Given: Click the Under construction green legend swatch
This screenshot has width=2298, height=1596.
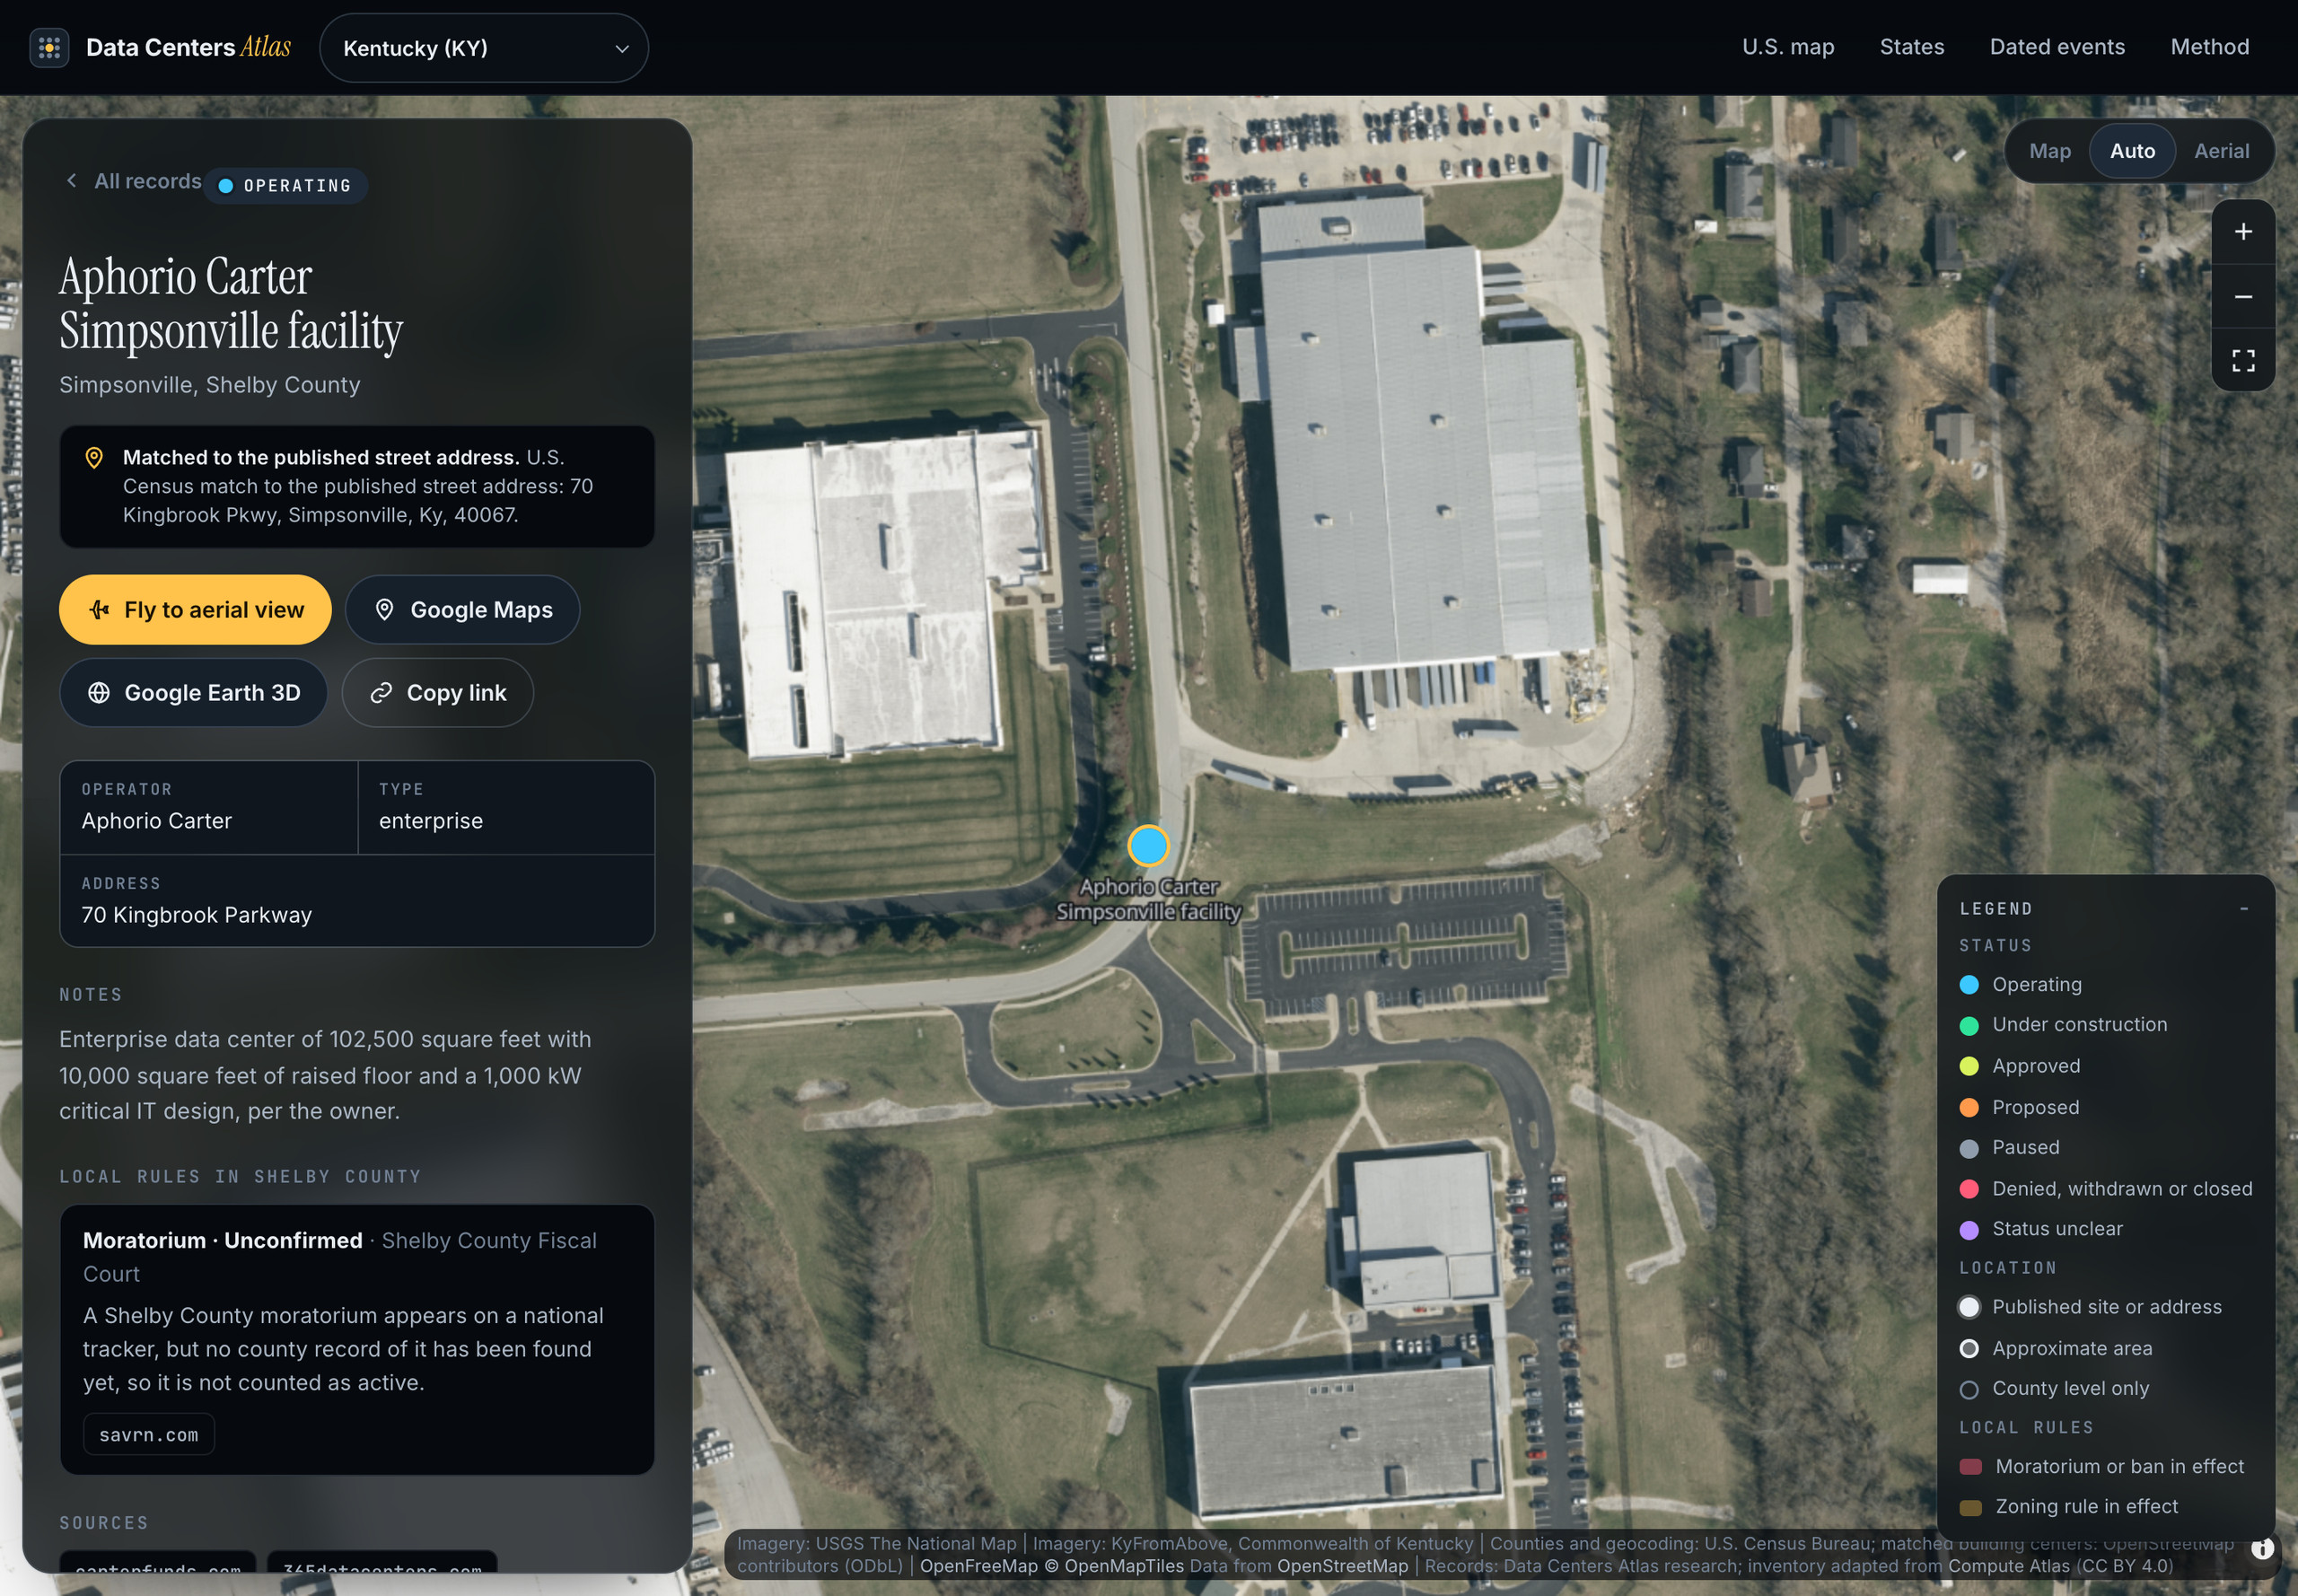Looking at the screenshot, I should click(1969, 1025).
